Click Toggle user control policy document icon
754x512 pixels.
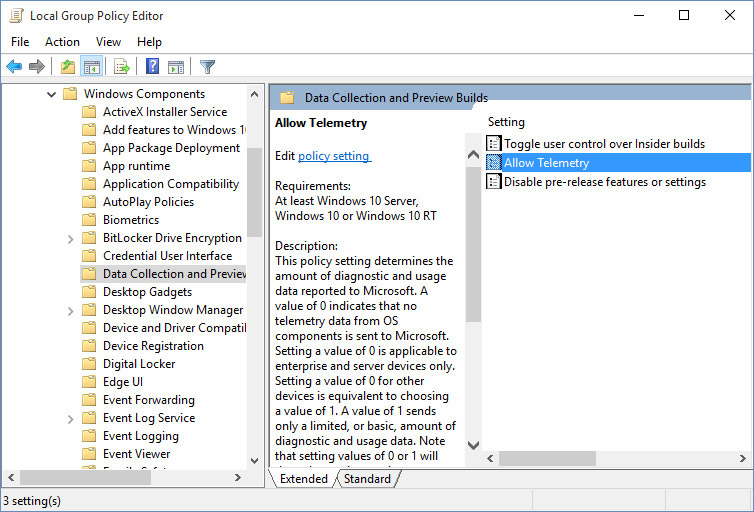pyautogui.click(x=493, y=143)
